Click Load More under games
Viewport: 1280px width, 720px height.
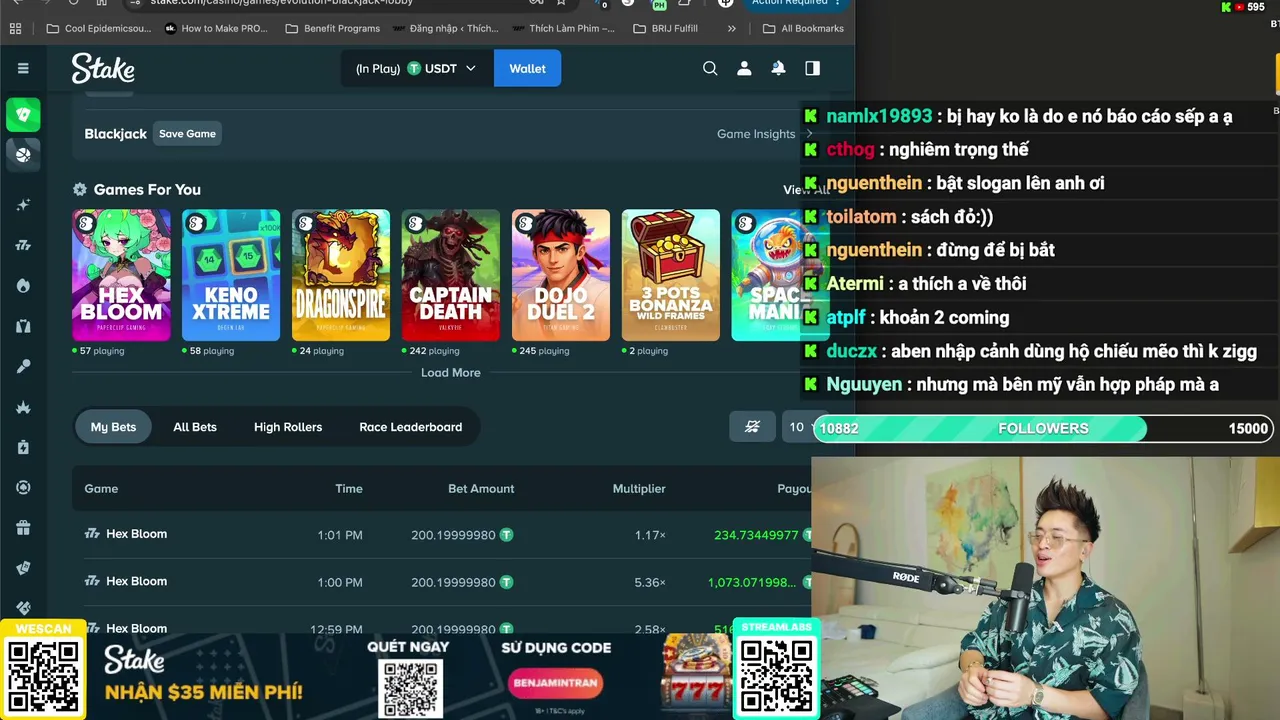451,373
